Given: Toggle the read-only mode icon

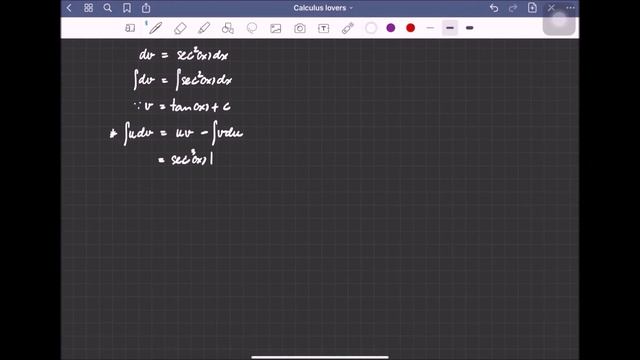Looking at the screenshot, I should (130, 28).
